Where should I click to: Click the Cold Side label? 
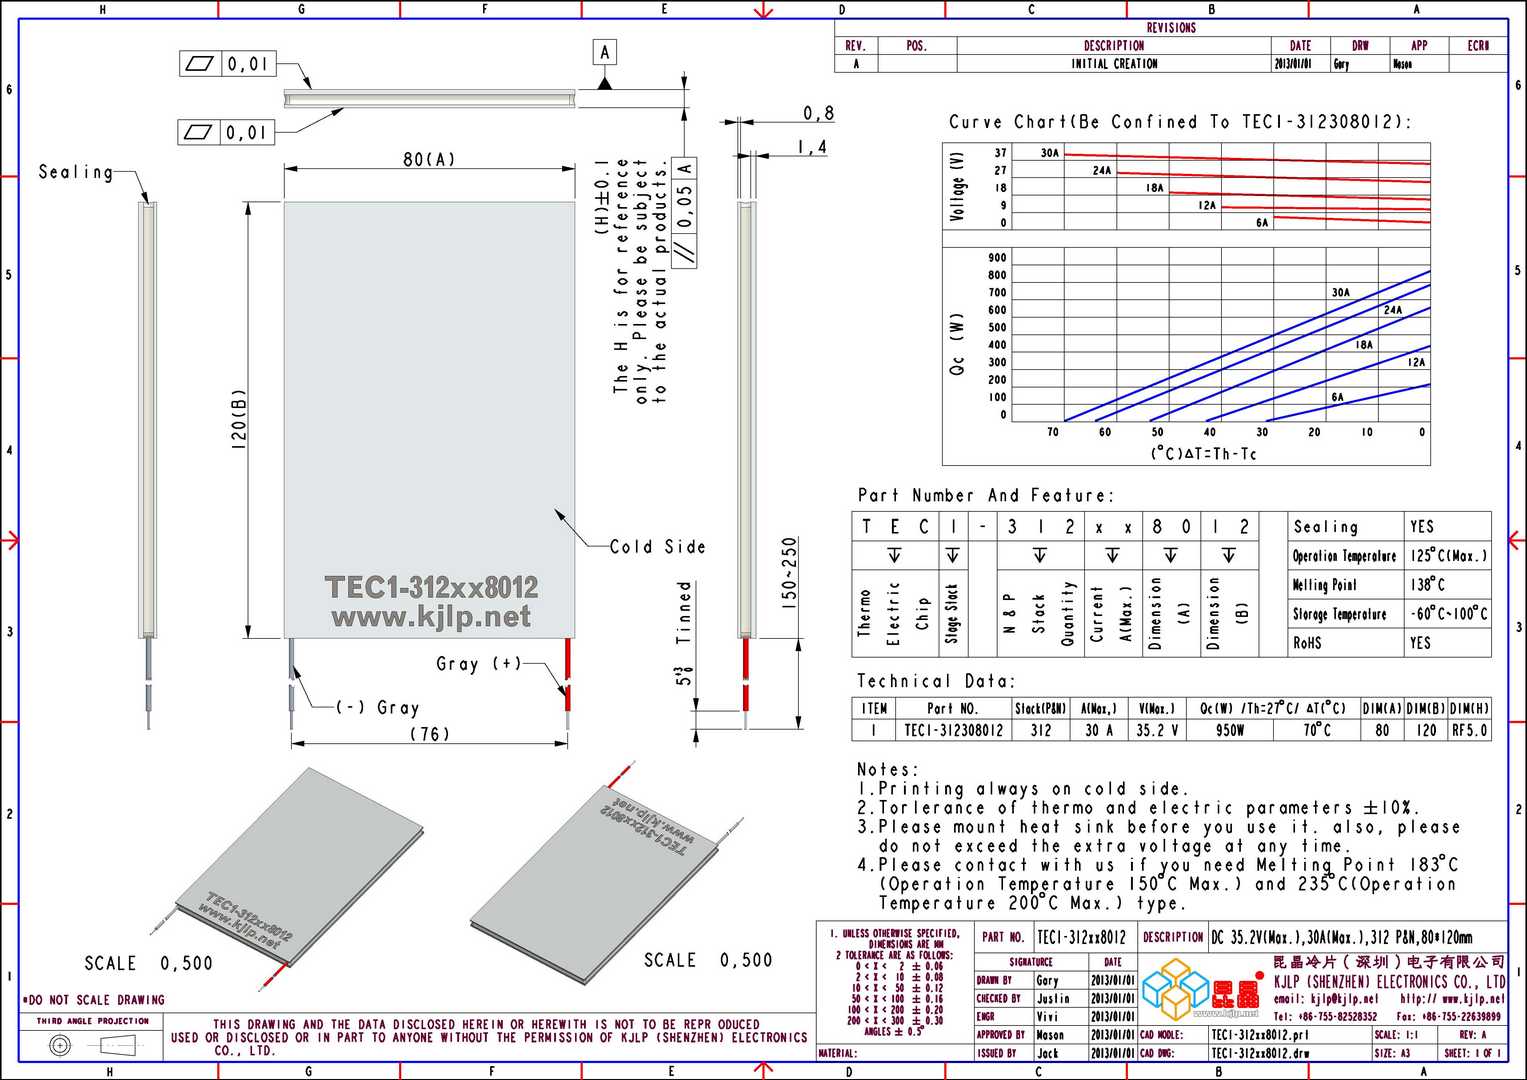click(658, 547)
